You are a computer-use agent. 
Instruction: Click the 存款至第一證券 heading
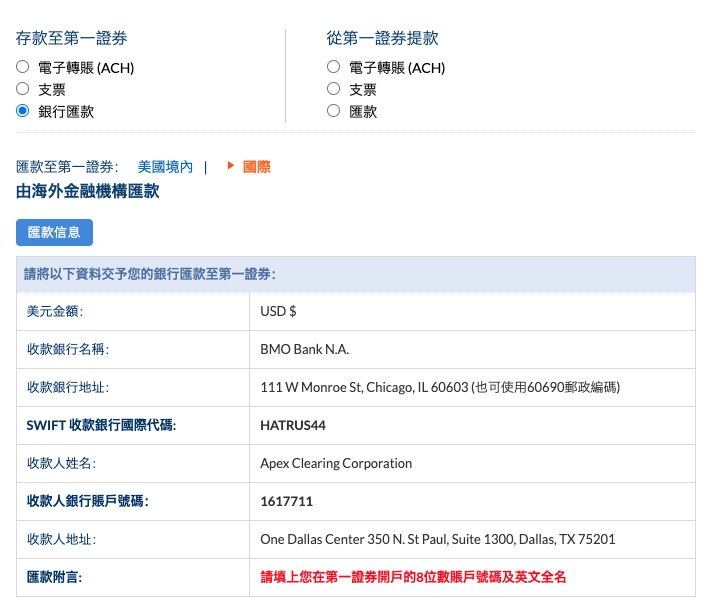[71, 38]
